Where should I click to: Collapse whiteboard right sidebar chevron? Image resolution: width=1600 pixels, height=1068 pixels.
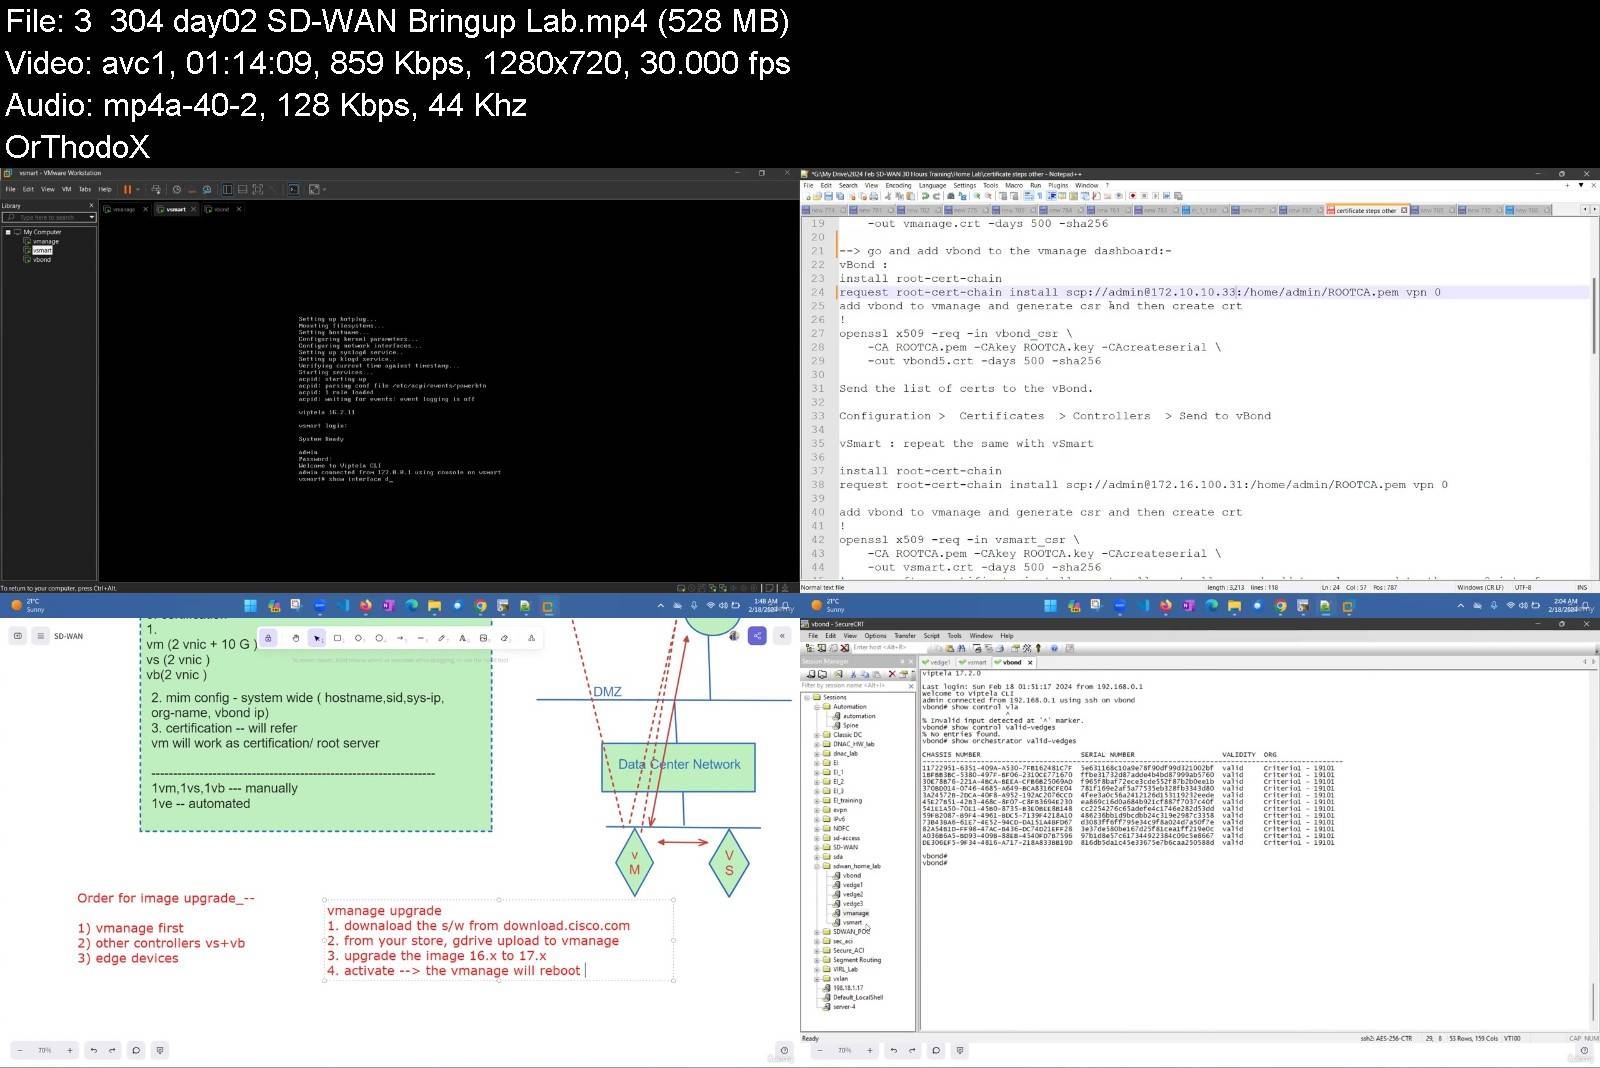coord(782,636)
